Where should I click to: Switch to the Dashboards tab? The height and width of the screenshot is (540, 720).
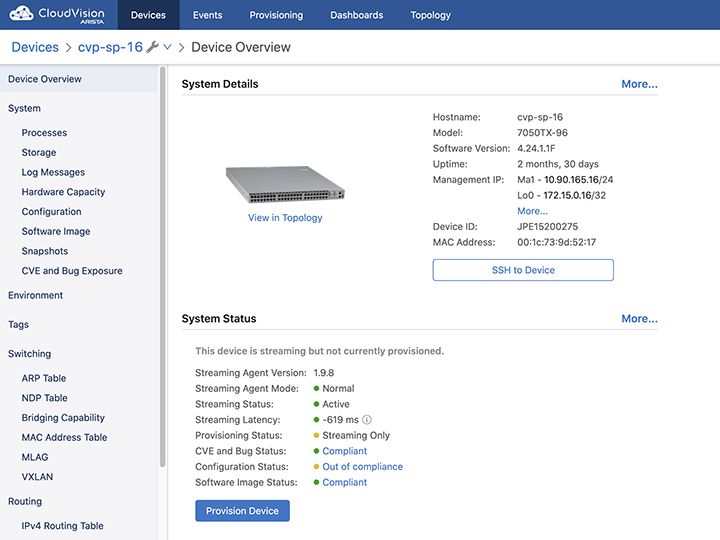point(356,15)
